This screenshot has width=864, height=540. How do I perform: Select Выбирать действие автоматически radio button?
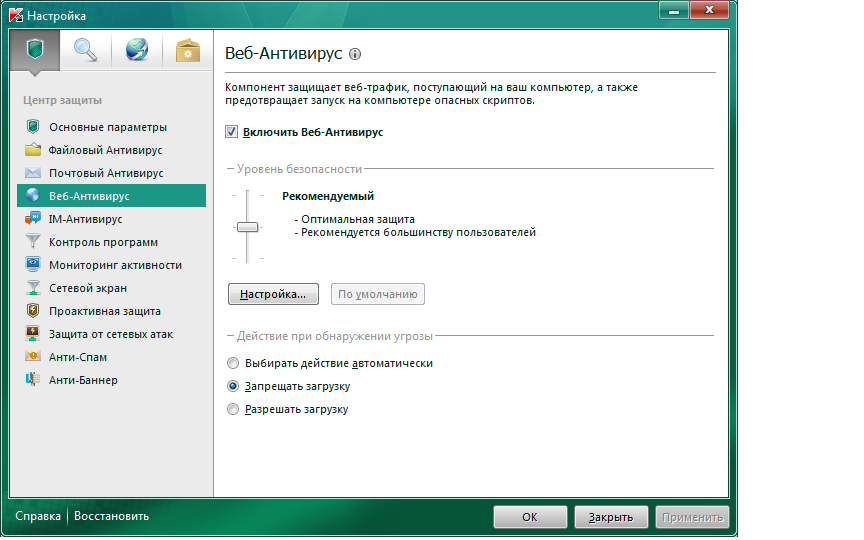(233, 363)
